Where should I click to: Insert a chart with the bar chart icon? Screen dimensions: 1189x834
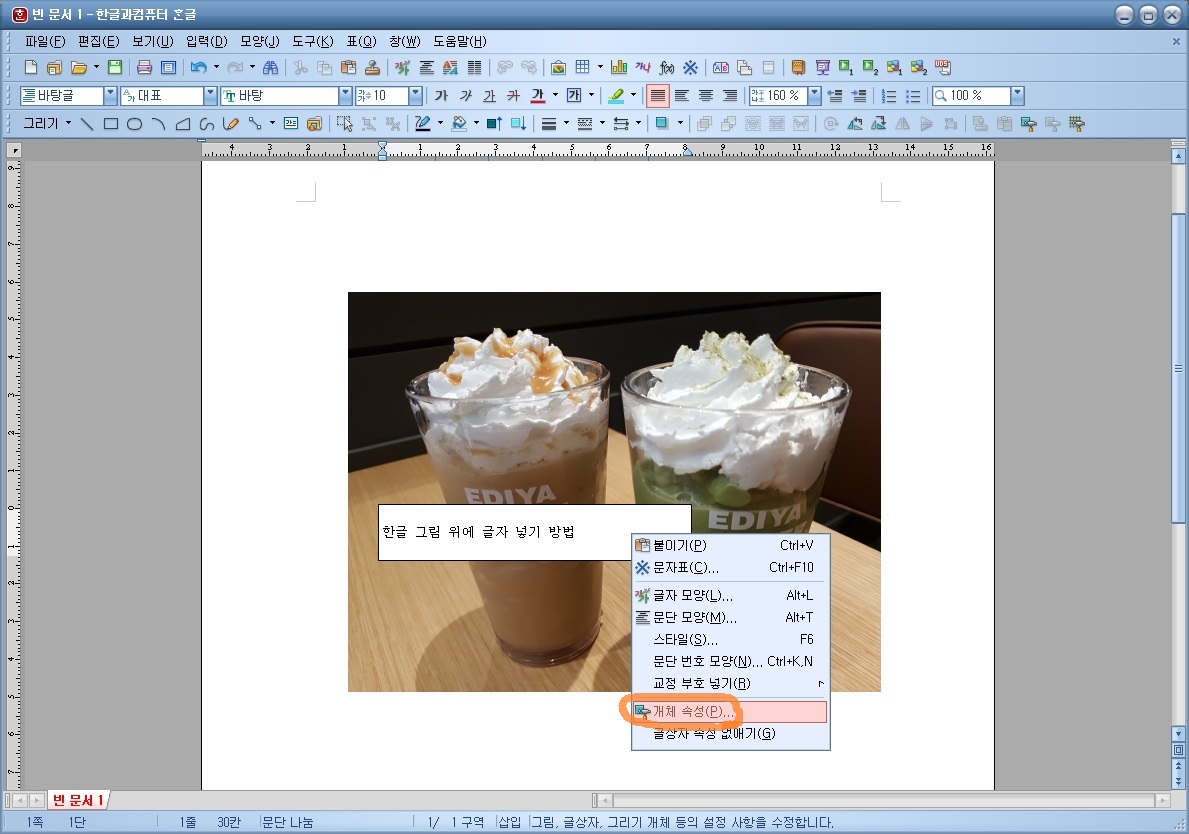pos(619,67)
